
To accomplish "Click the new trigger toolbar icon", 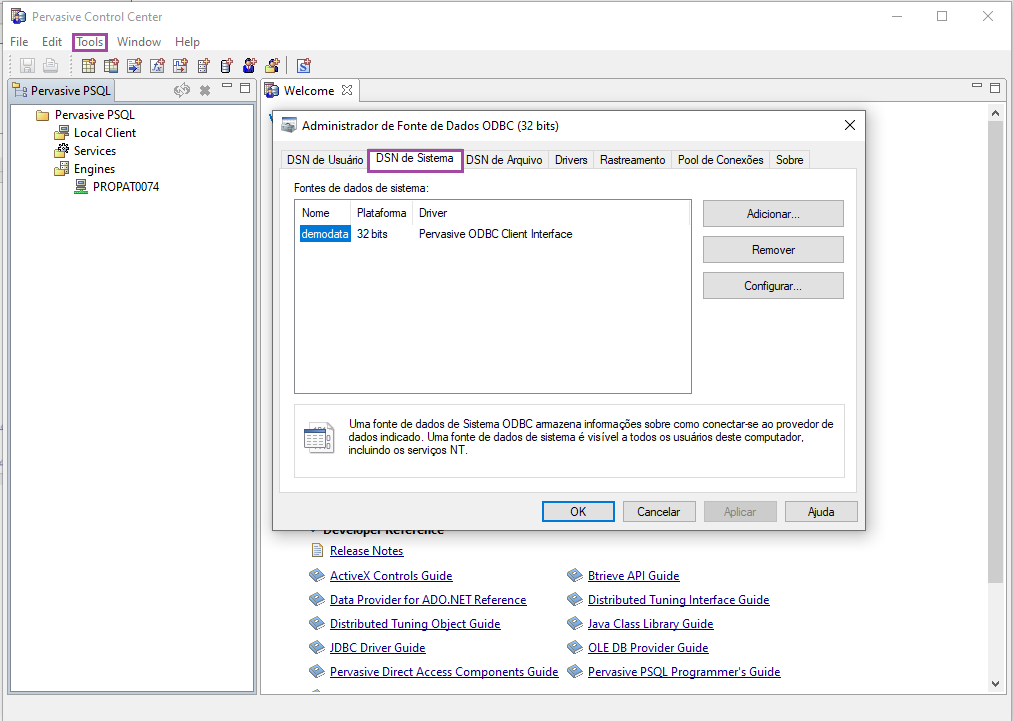I will (x=180, y=65).
